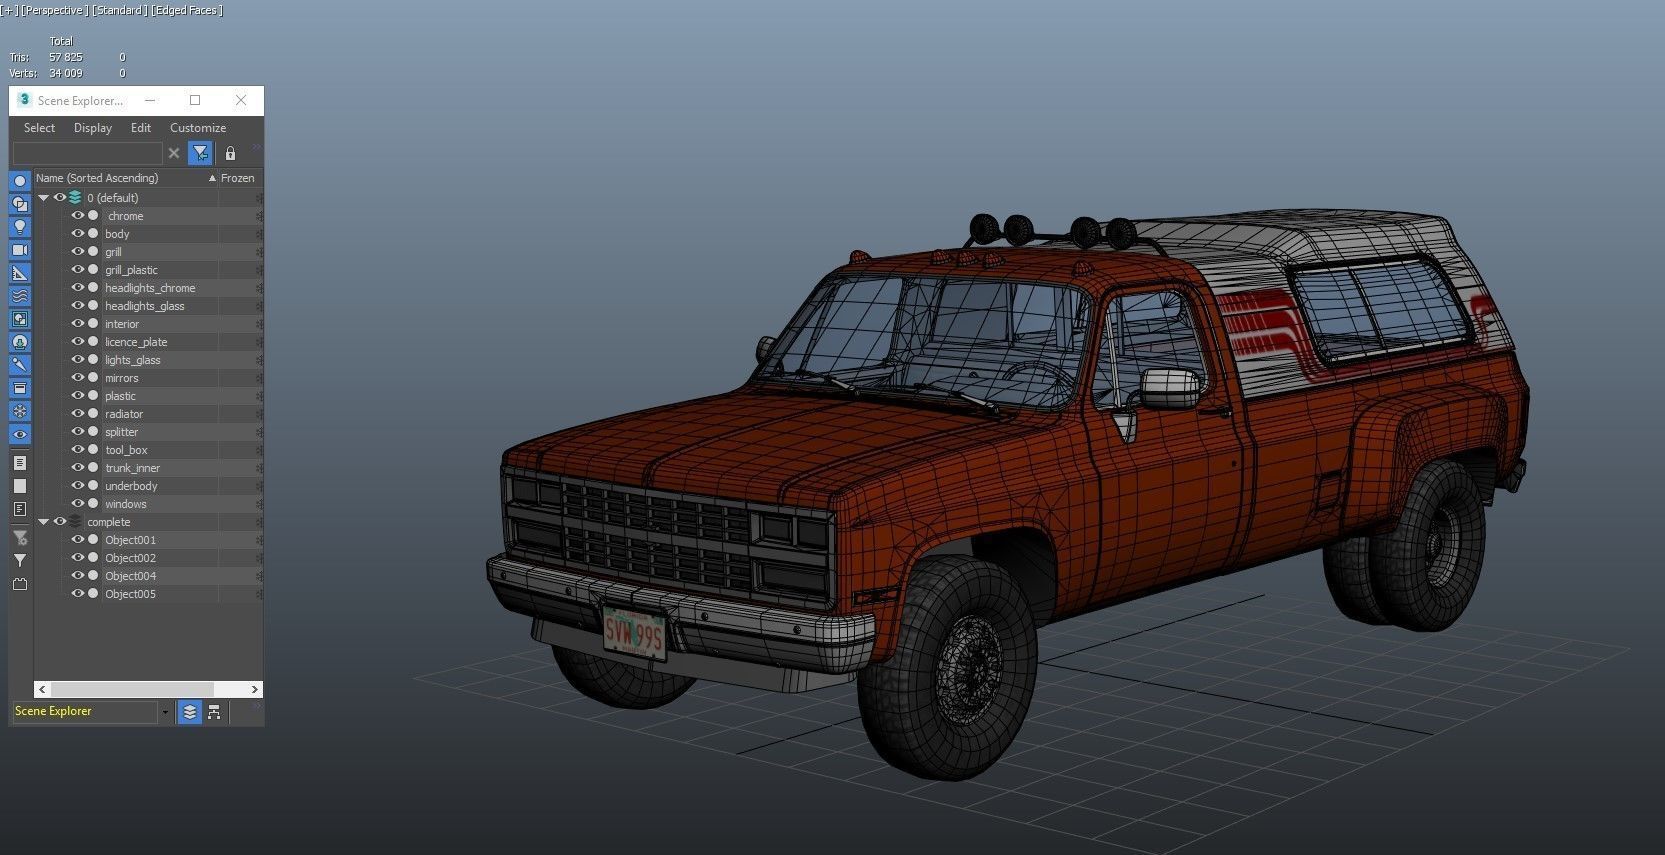Select the underbody object row
1665x855 pixels.
tap(148, 486)
